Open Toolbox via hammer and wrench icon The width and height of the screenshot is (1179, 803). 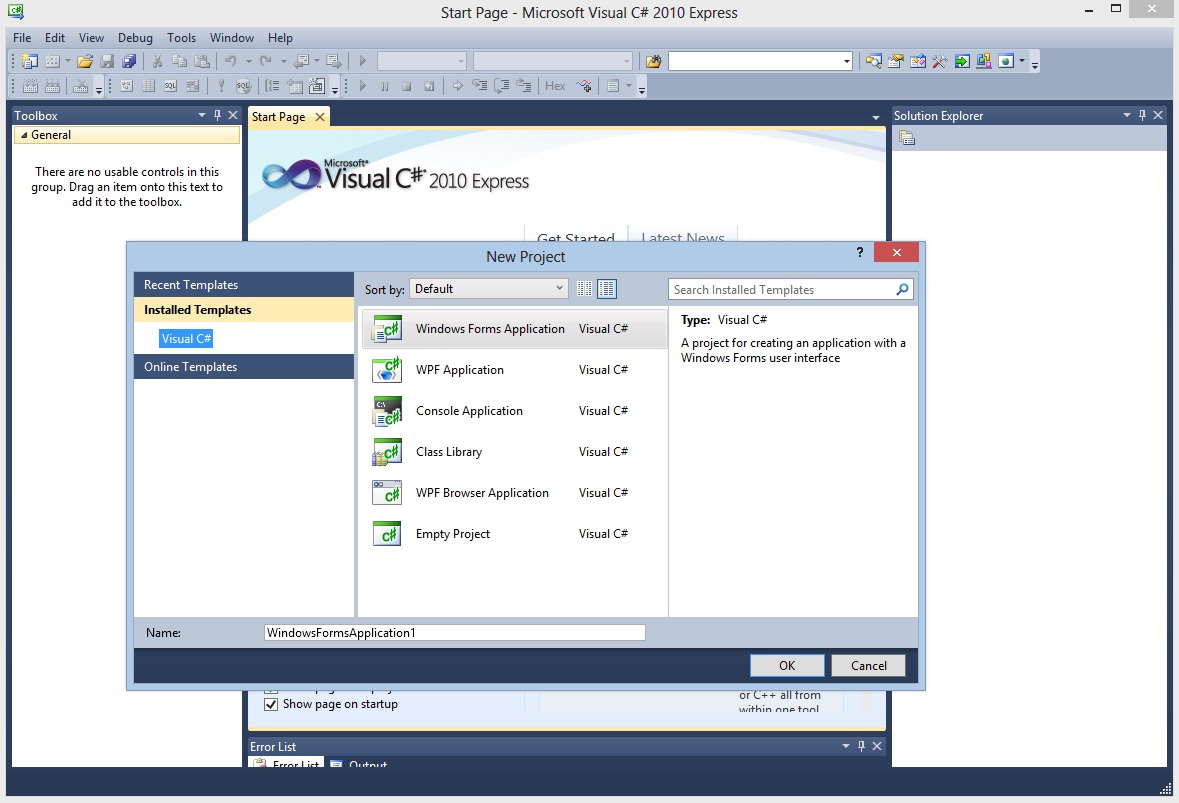(x=939, y=62)
